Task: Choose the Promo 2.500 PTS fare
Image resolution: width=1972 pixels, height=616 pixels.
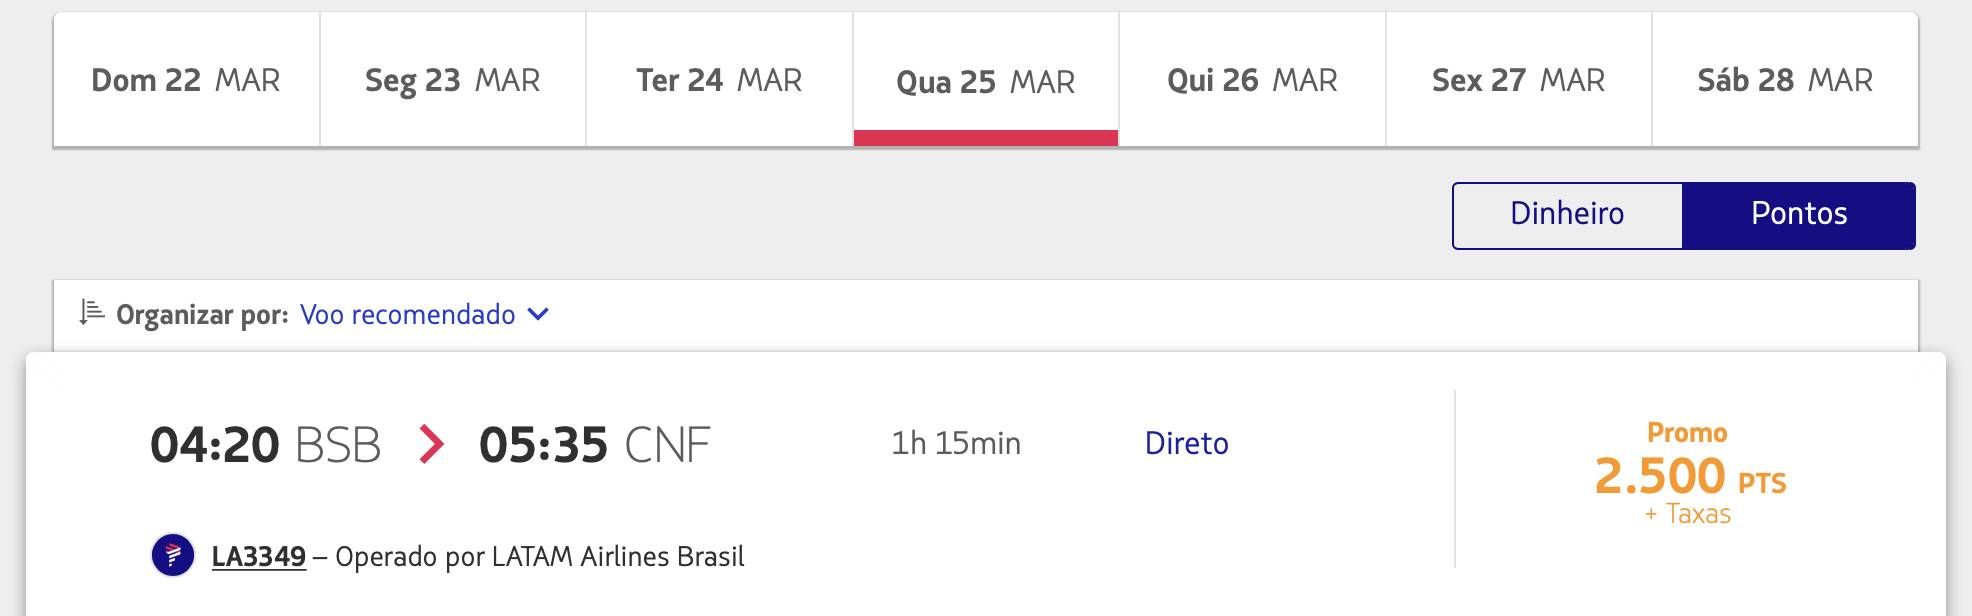Action: [x=1690, y=473]
